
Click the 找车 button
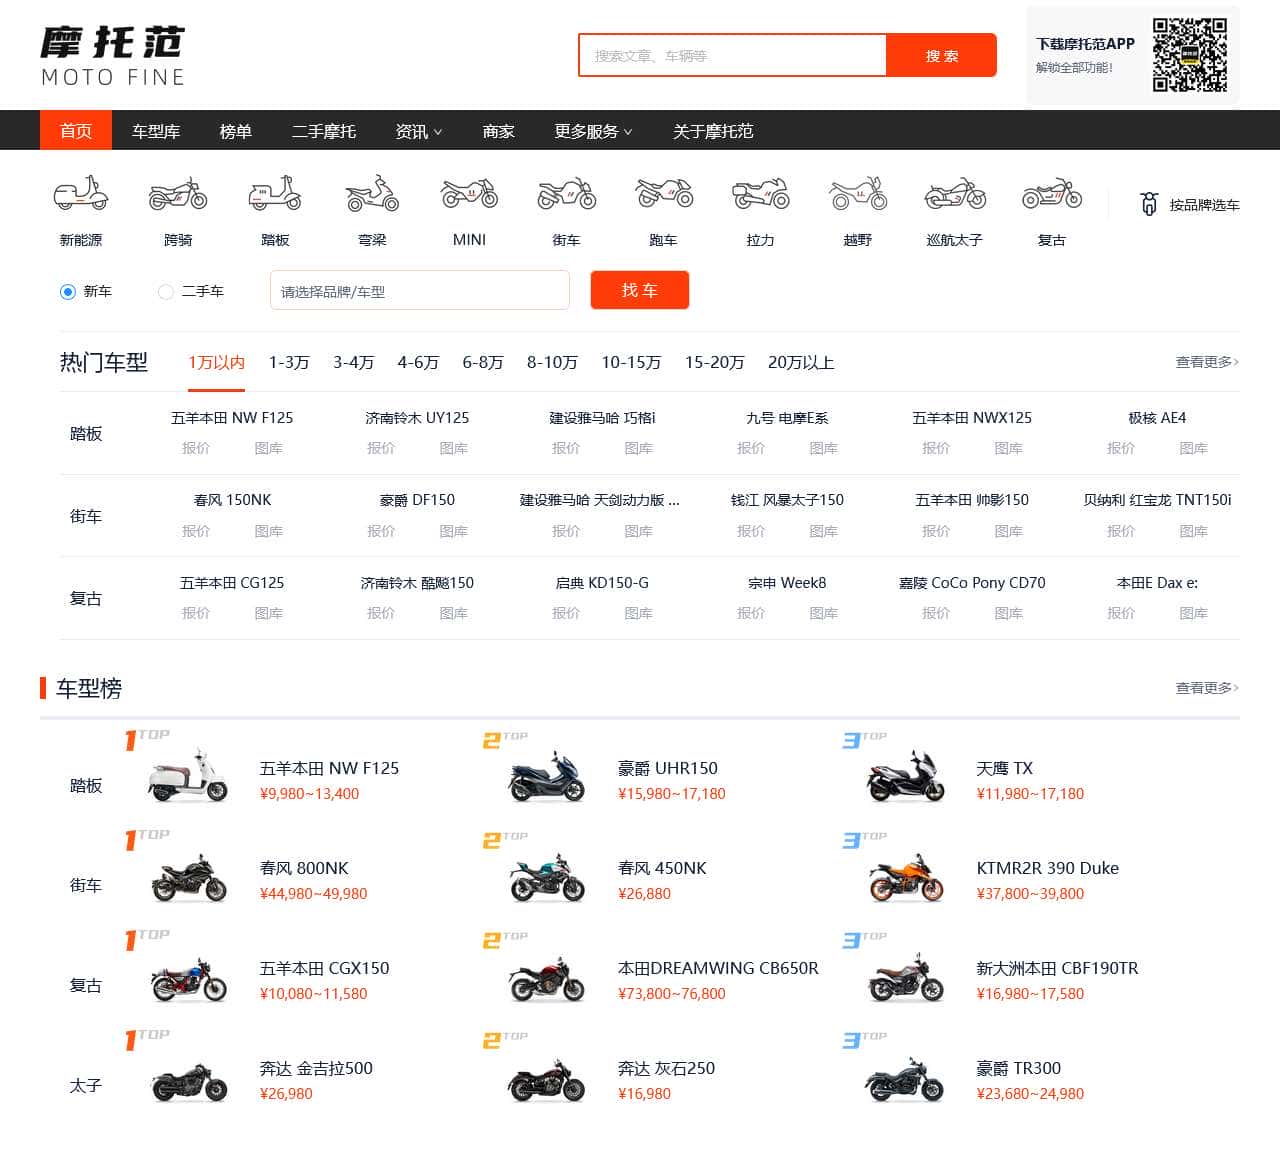640,290
